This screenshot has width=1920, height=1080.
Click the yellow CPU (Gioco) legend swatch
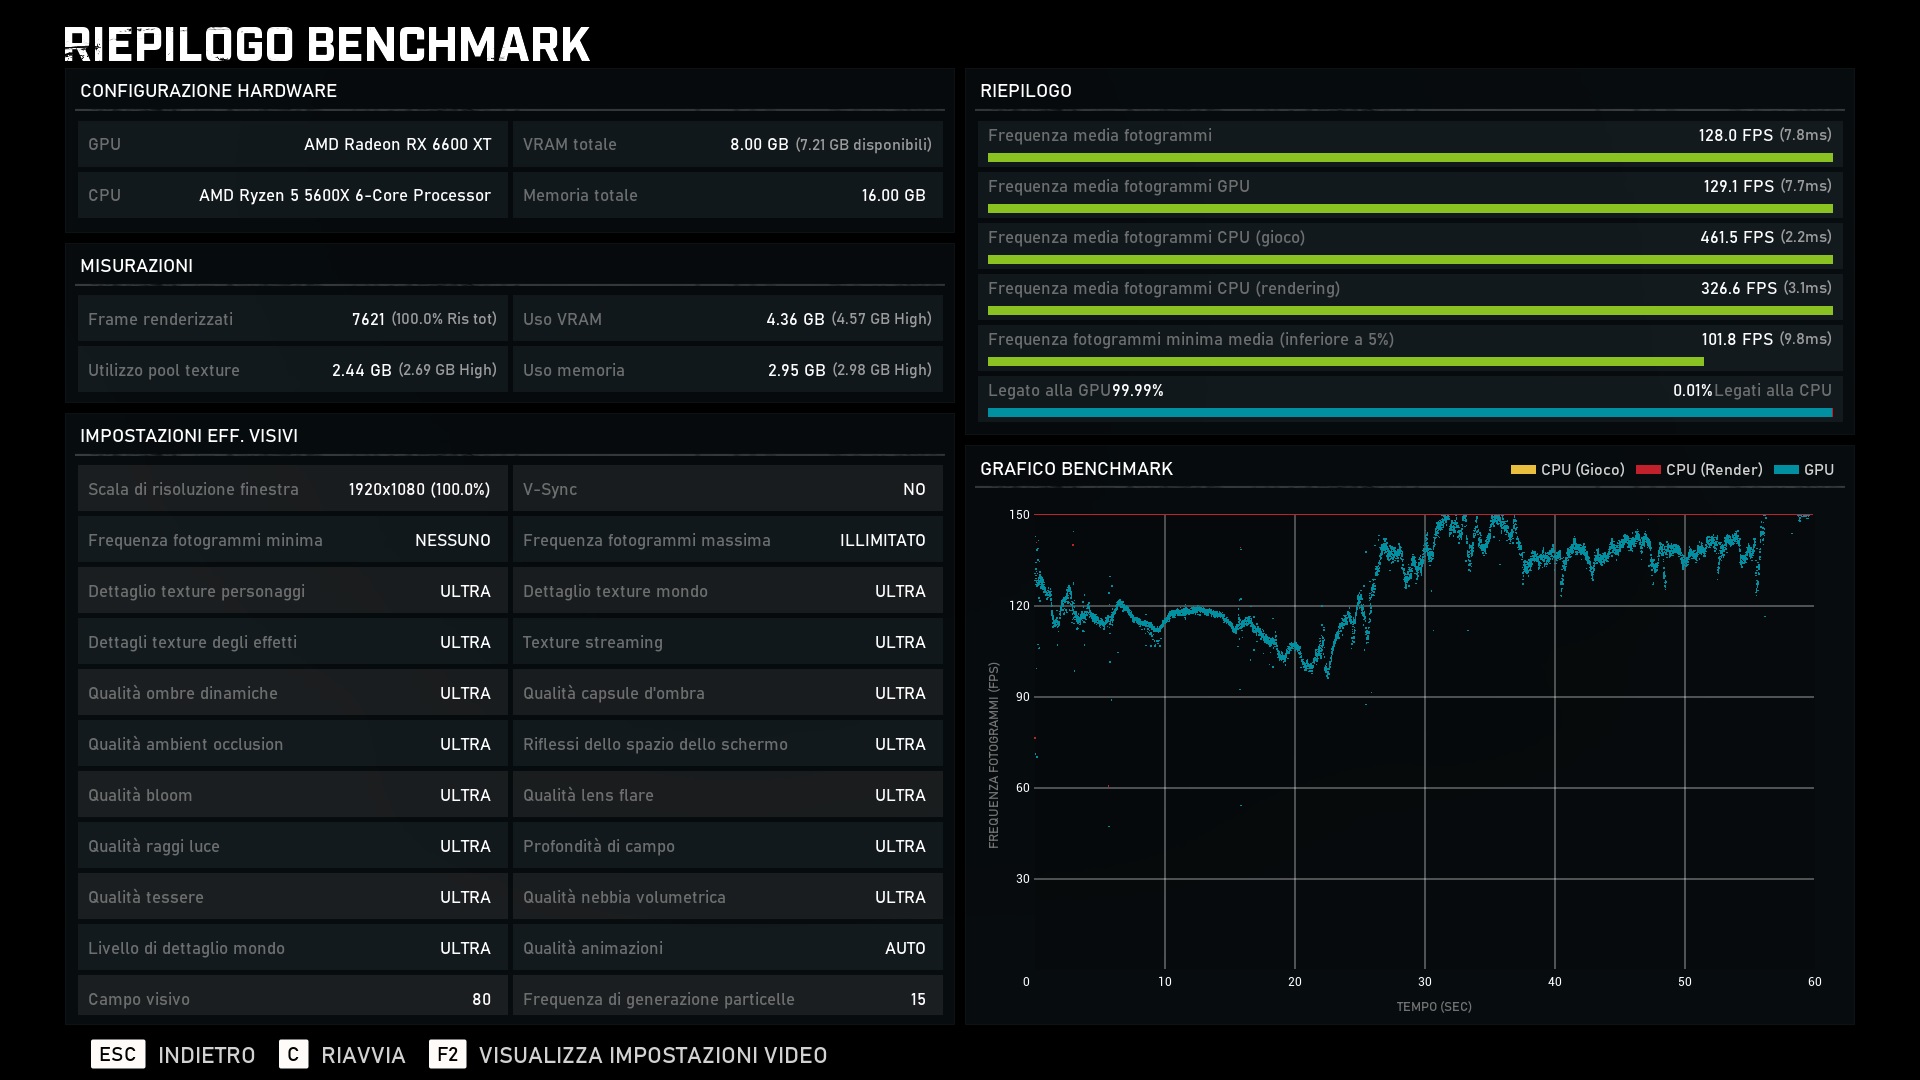point(1523,469)
